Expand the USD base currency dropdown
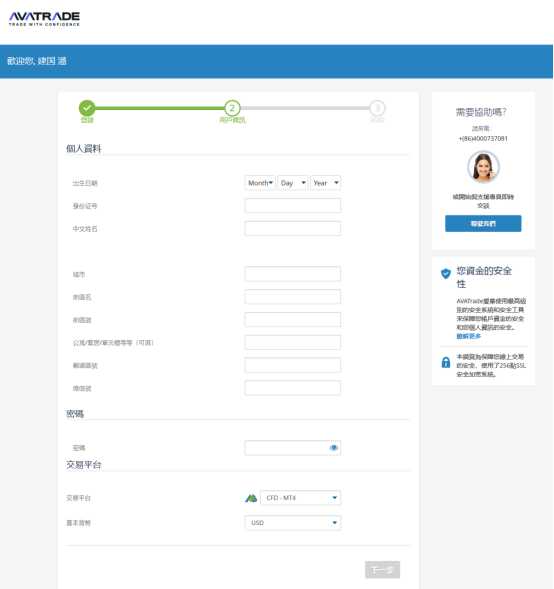The height and width of the screenshot is (589, 554). click(x=293, y=523)
